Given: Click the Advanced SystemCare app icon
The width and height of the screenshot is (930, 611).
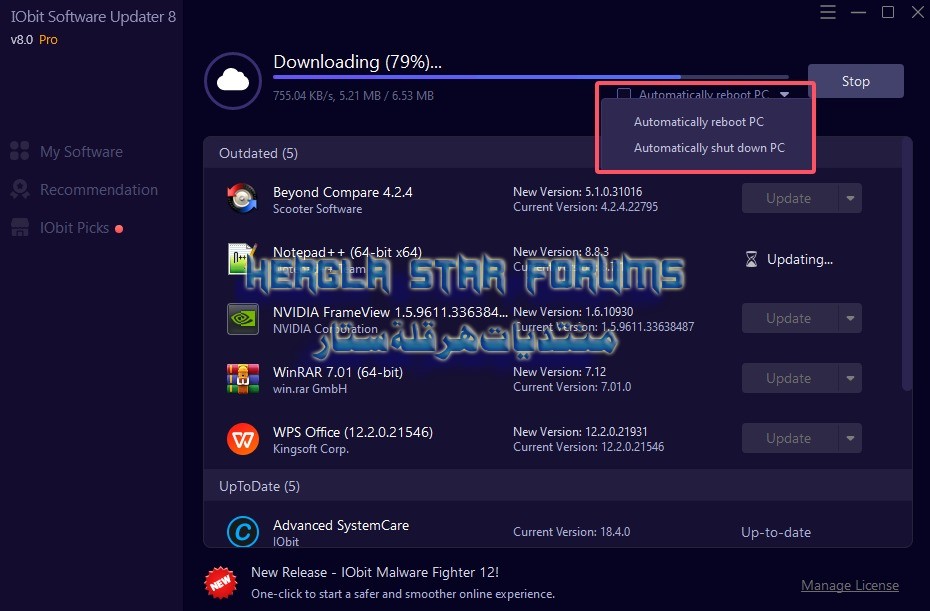Looking at the screenshot, I should coord(243,532).
